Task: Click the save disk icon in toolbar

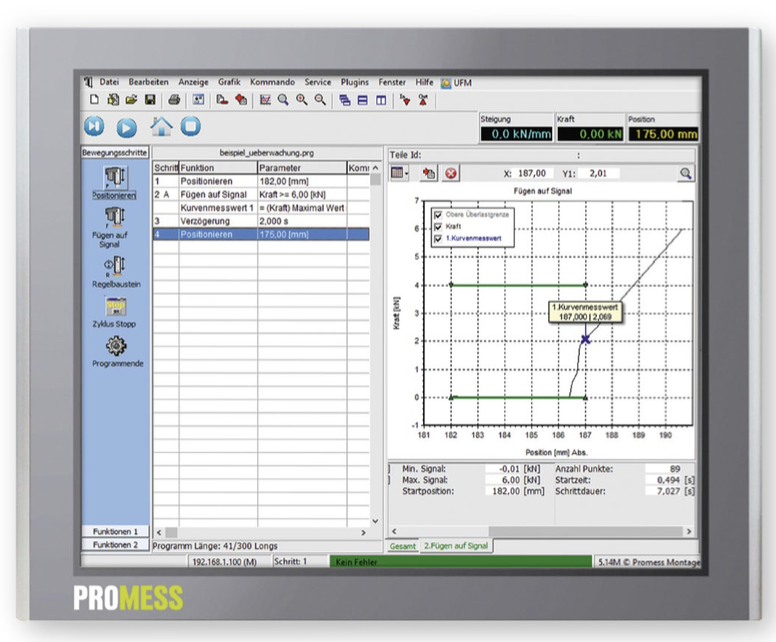Action: pyautogui.click(x=149, y=100)
